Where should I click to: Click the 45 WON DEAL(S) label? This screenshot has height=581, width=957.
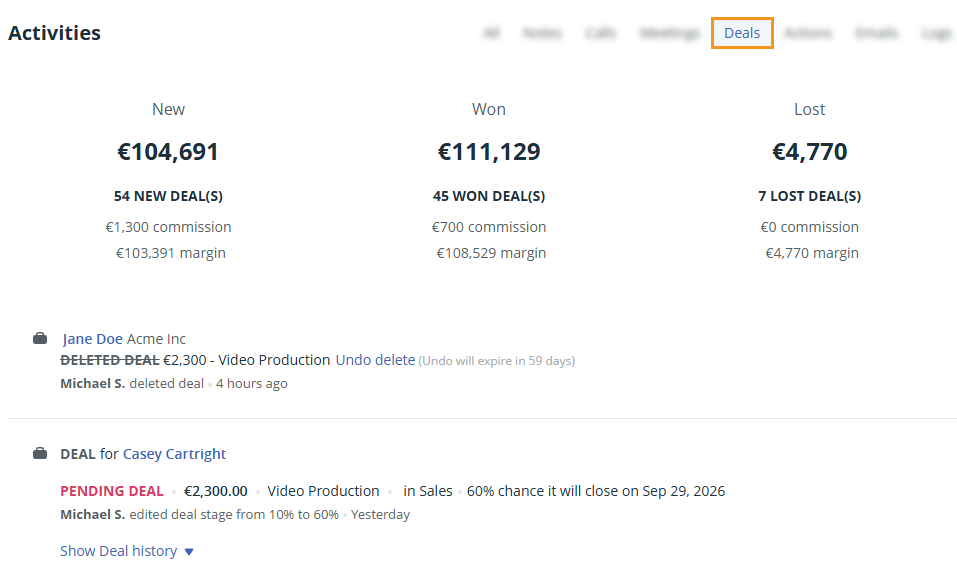point(489,197)
